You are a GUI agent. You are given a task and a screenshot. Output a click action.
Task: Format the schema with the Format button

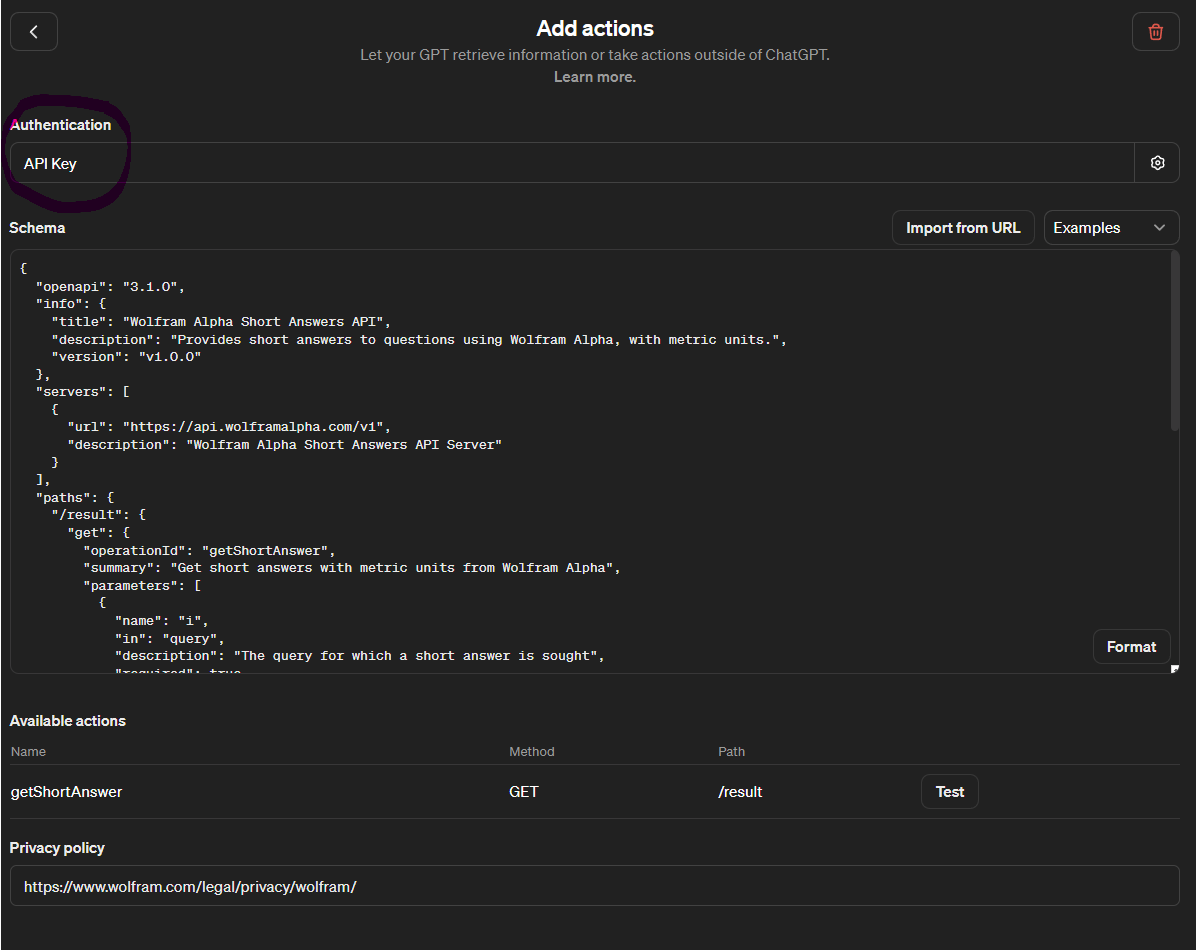pyautogui.click(x=1131, y=646)
